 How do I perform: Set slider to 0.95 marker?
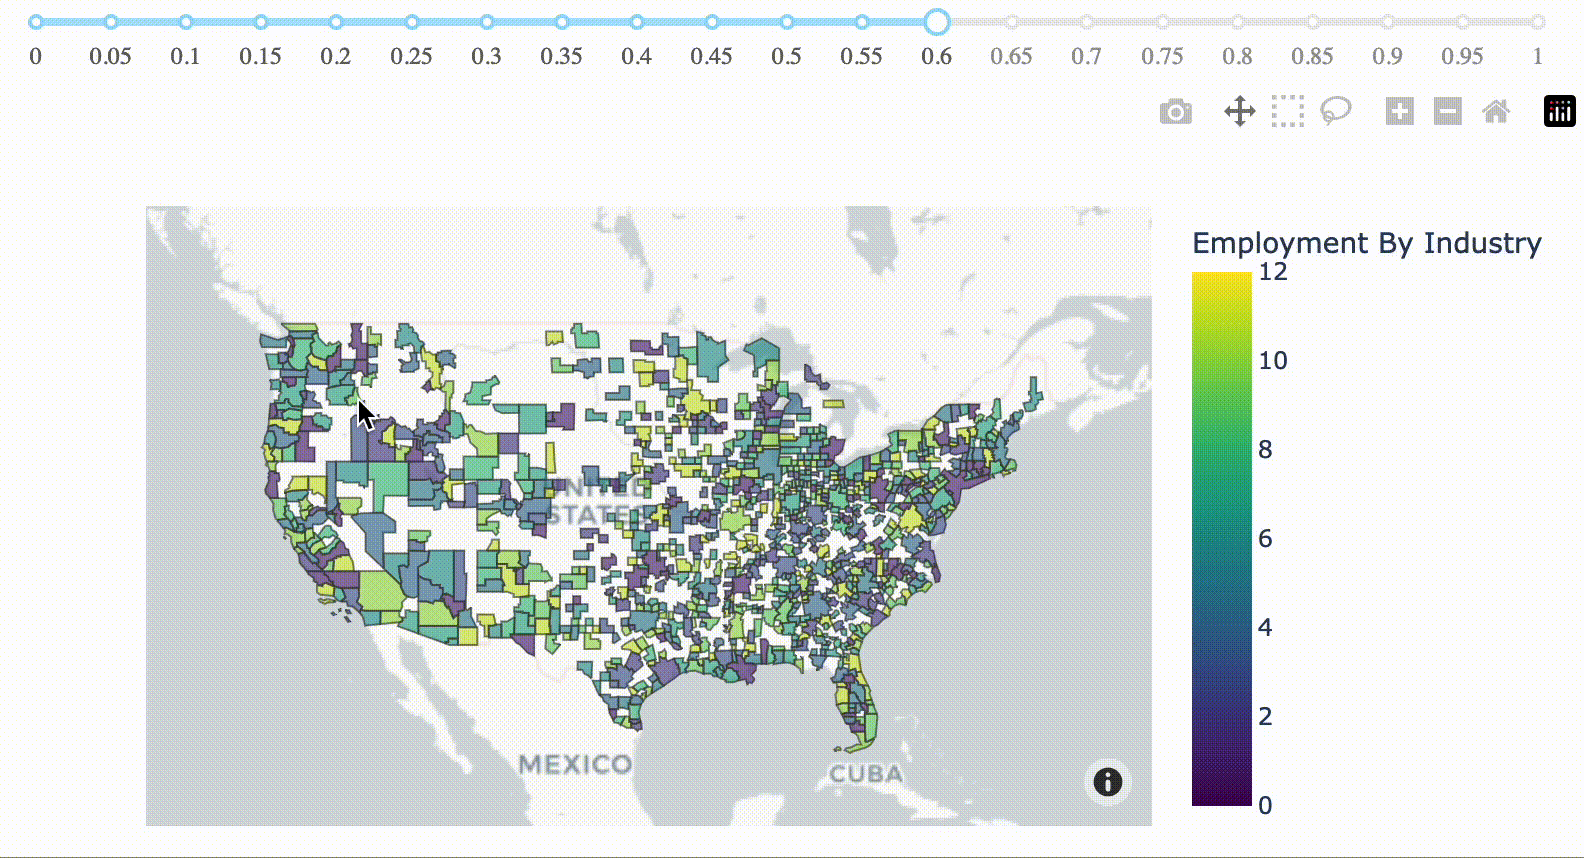point(1463,22)
